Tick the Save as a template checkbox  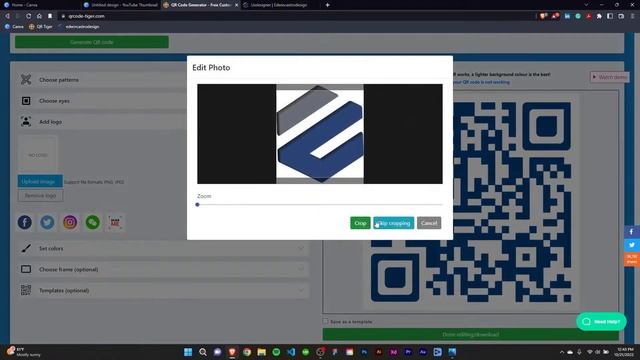coord(326,321)
